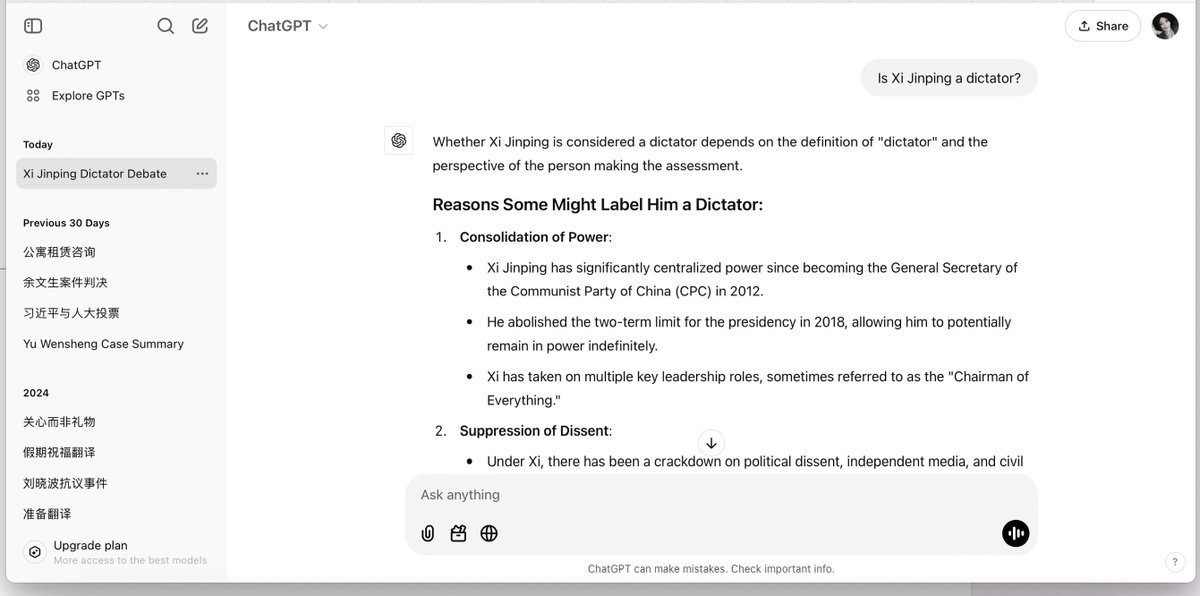This screenshot has height=596, width=1200.
Task: Click the '2024' section label
Action: tap(36, 393)
